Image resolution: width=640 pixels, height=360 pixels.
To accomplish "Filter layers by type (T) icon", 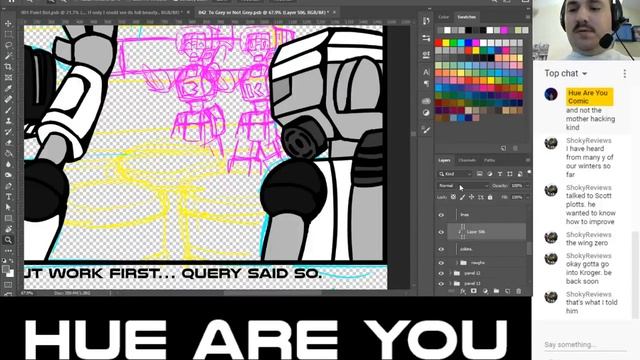I will [x=500, y=174].
